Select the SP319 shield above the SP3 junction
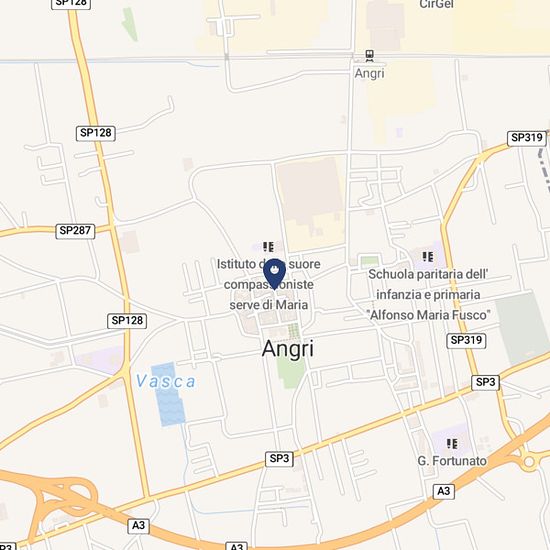This screenshot has width=550, height=550. point(466,341)
